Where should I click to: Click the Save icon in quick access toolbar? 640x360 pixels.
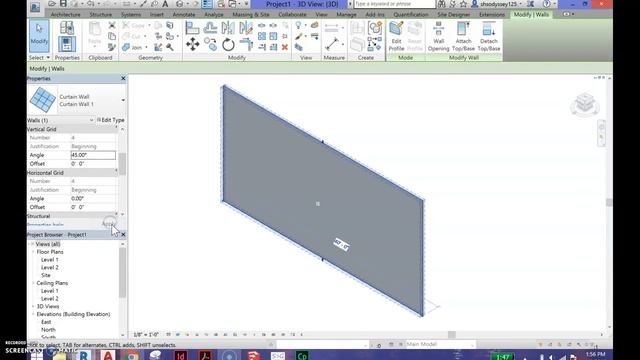click(63, 4)
